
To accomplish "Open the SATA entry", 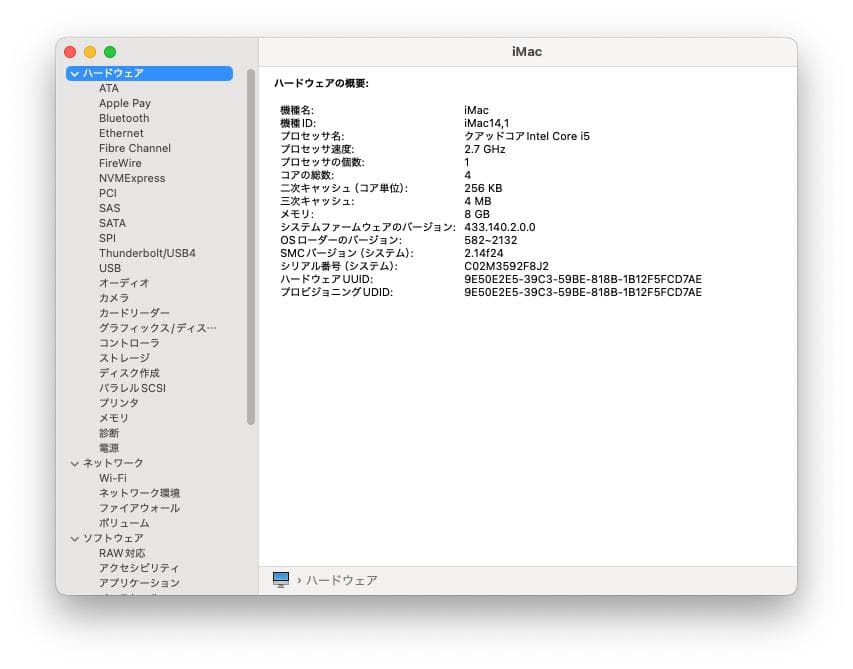I will [113, 223].
